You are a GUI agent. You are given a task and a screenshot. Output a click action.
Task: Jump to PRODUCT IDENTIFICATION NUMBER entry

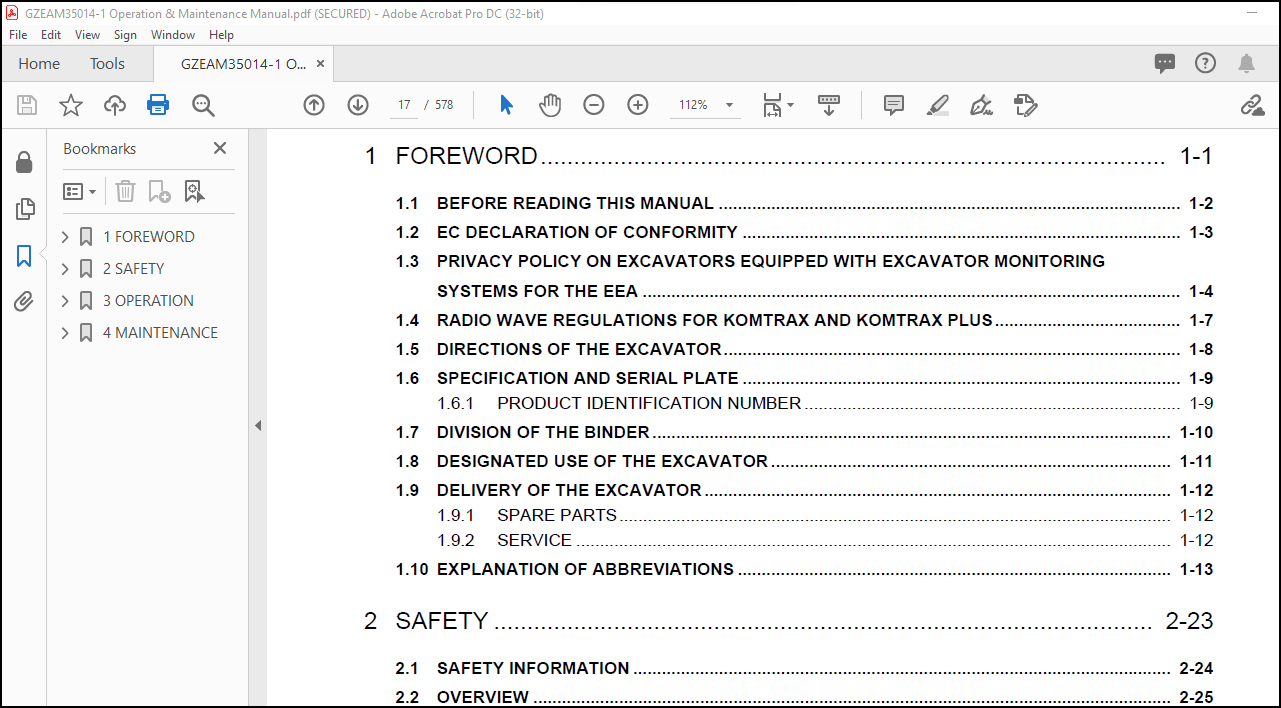pyautogui.click(x=649, y=403)
